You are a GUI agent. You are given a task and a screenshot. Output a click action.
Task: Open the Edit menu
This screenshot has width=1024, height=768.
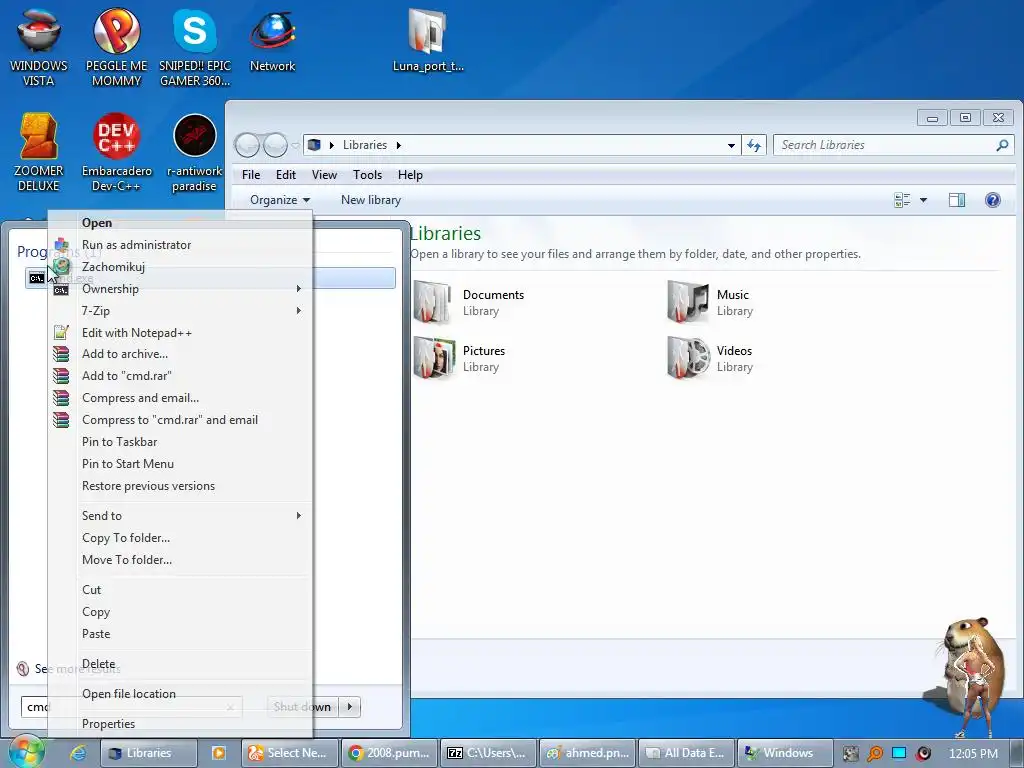coord(285,175)
